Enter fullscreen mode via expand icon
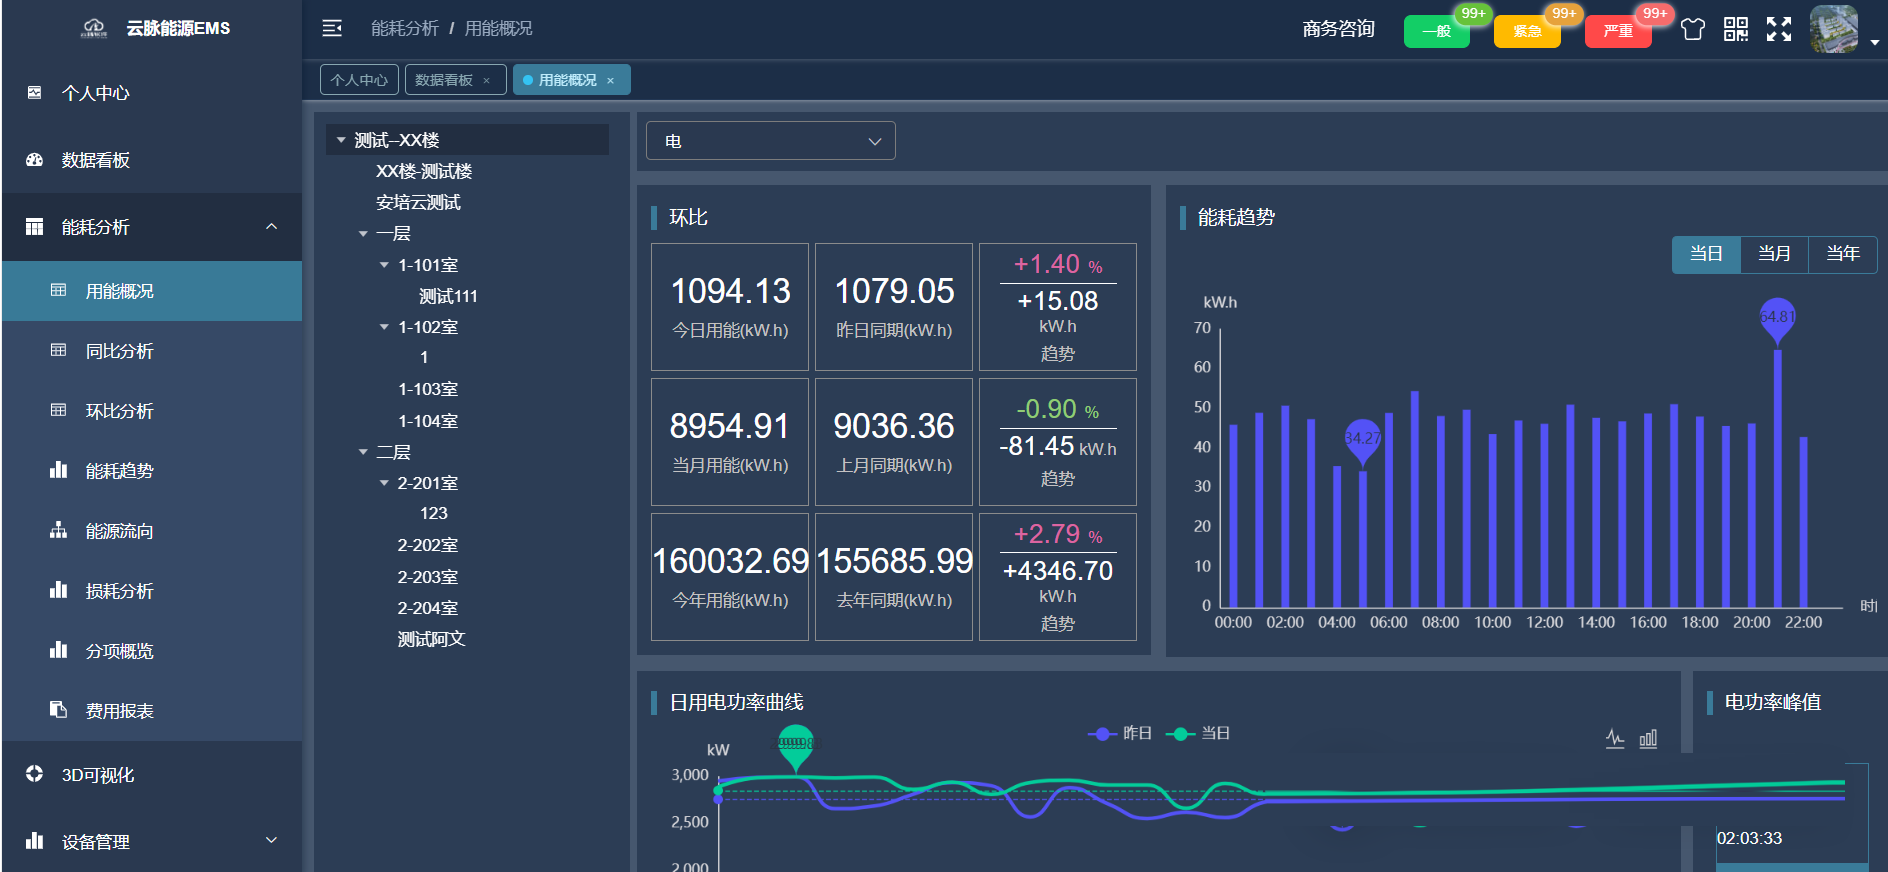 (x=1778, y=29)
